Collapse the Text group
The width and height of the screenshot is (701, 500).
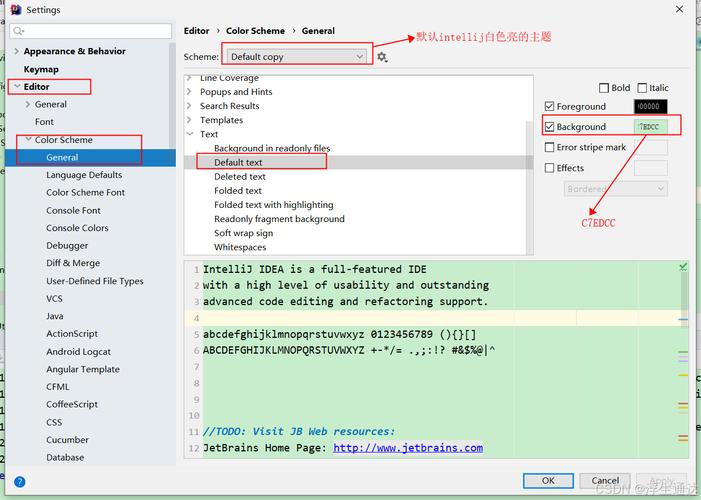pyautogui.click(x=190, y=134)
